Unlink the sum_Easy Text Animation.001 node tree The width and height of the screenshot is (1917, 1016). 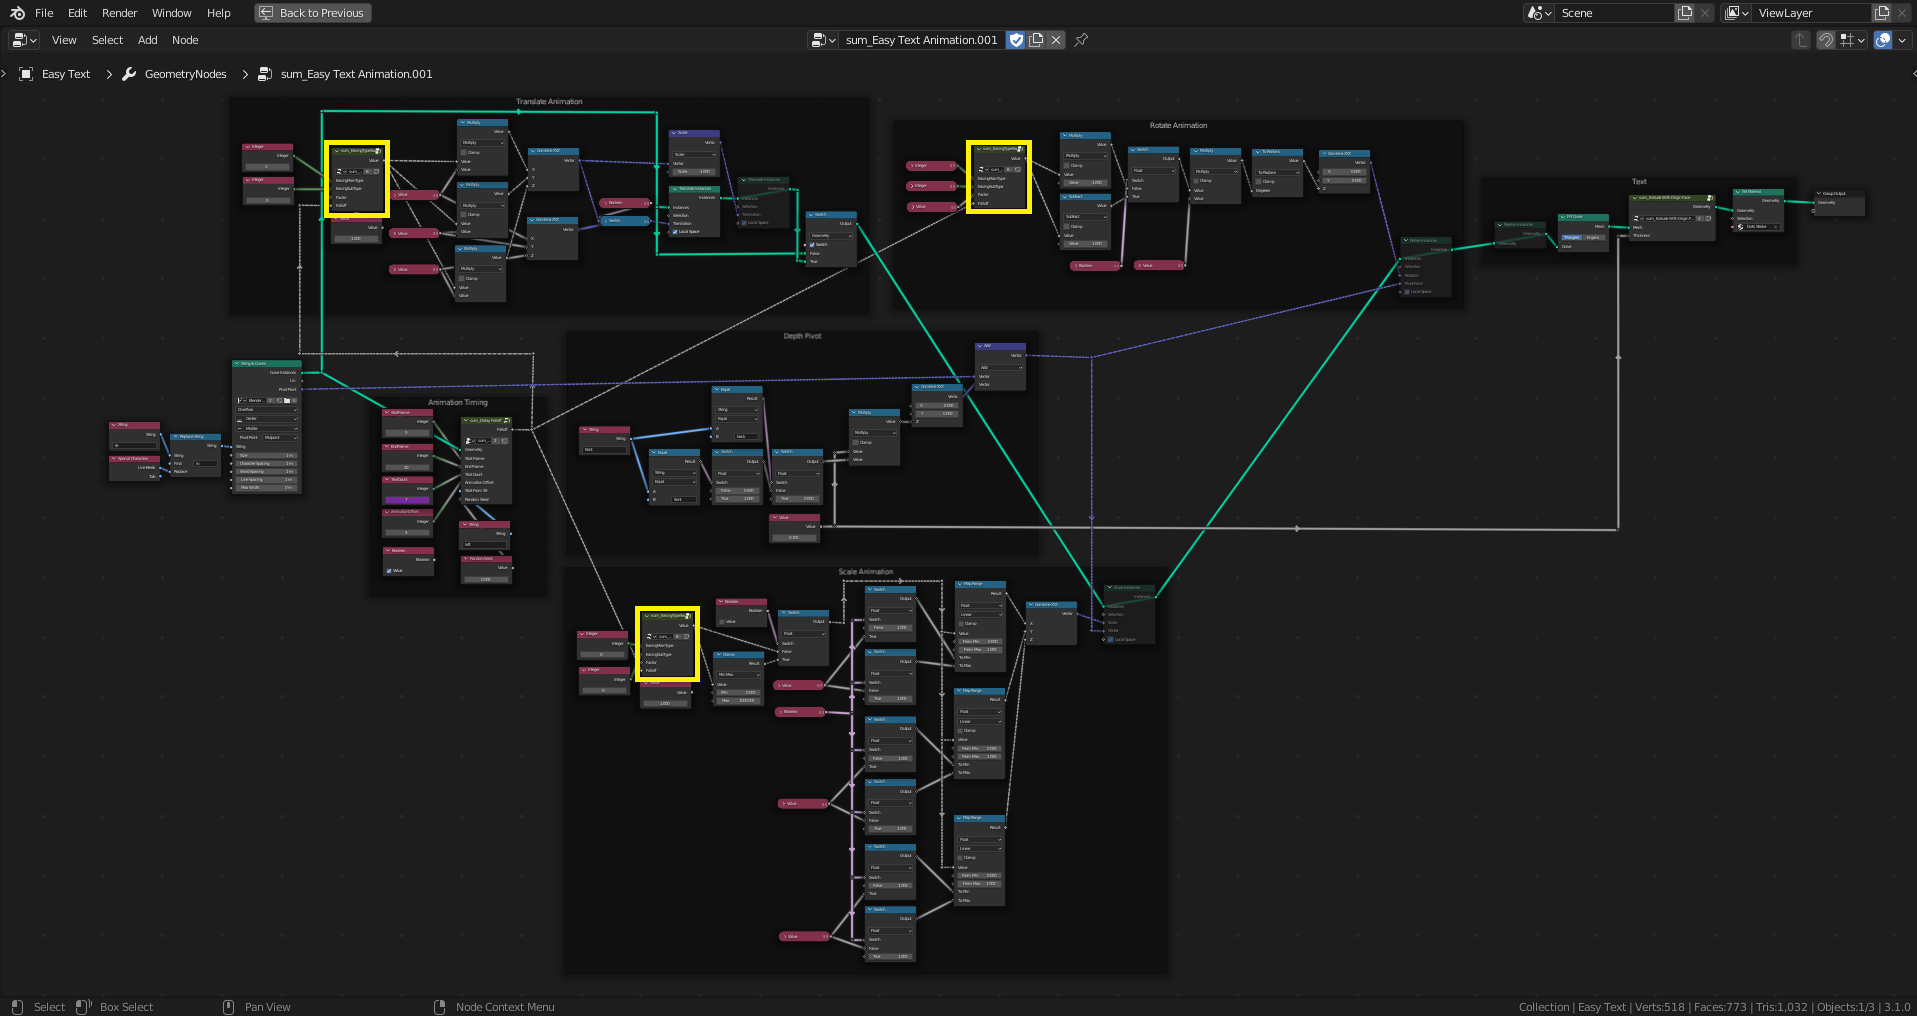(1056, 40)
